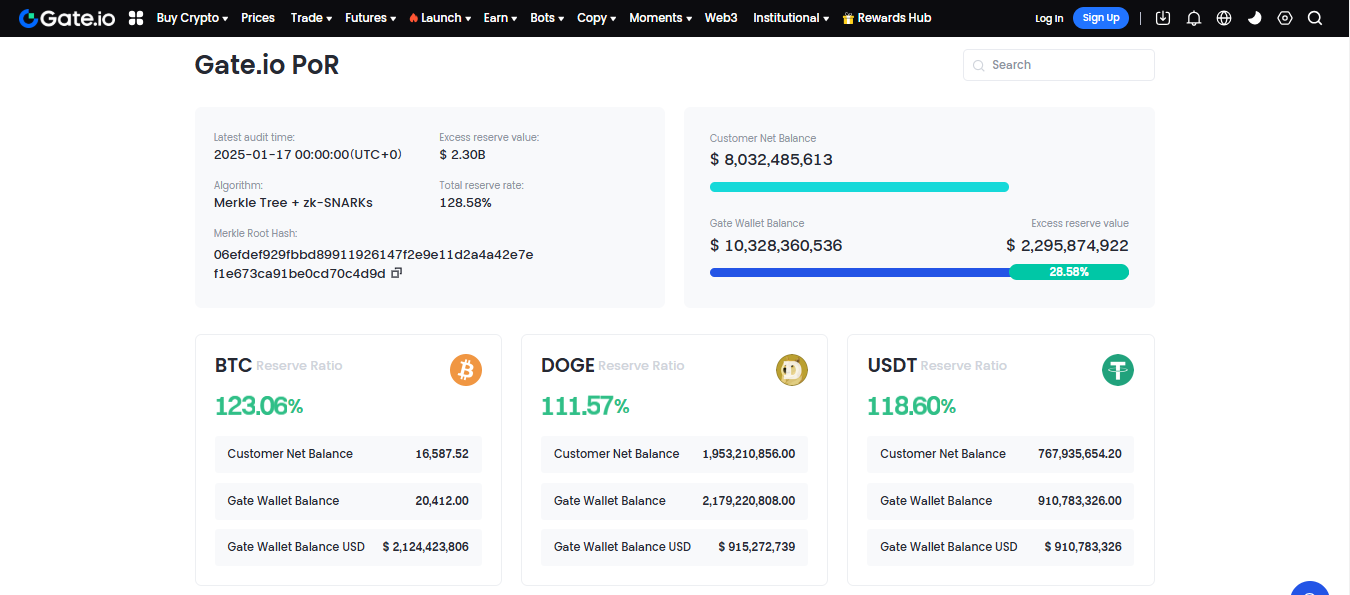Click the Merkle Tree + zk-SNARKs text
This screenshot has height=595, width=1350.
click(293, 203)
